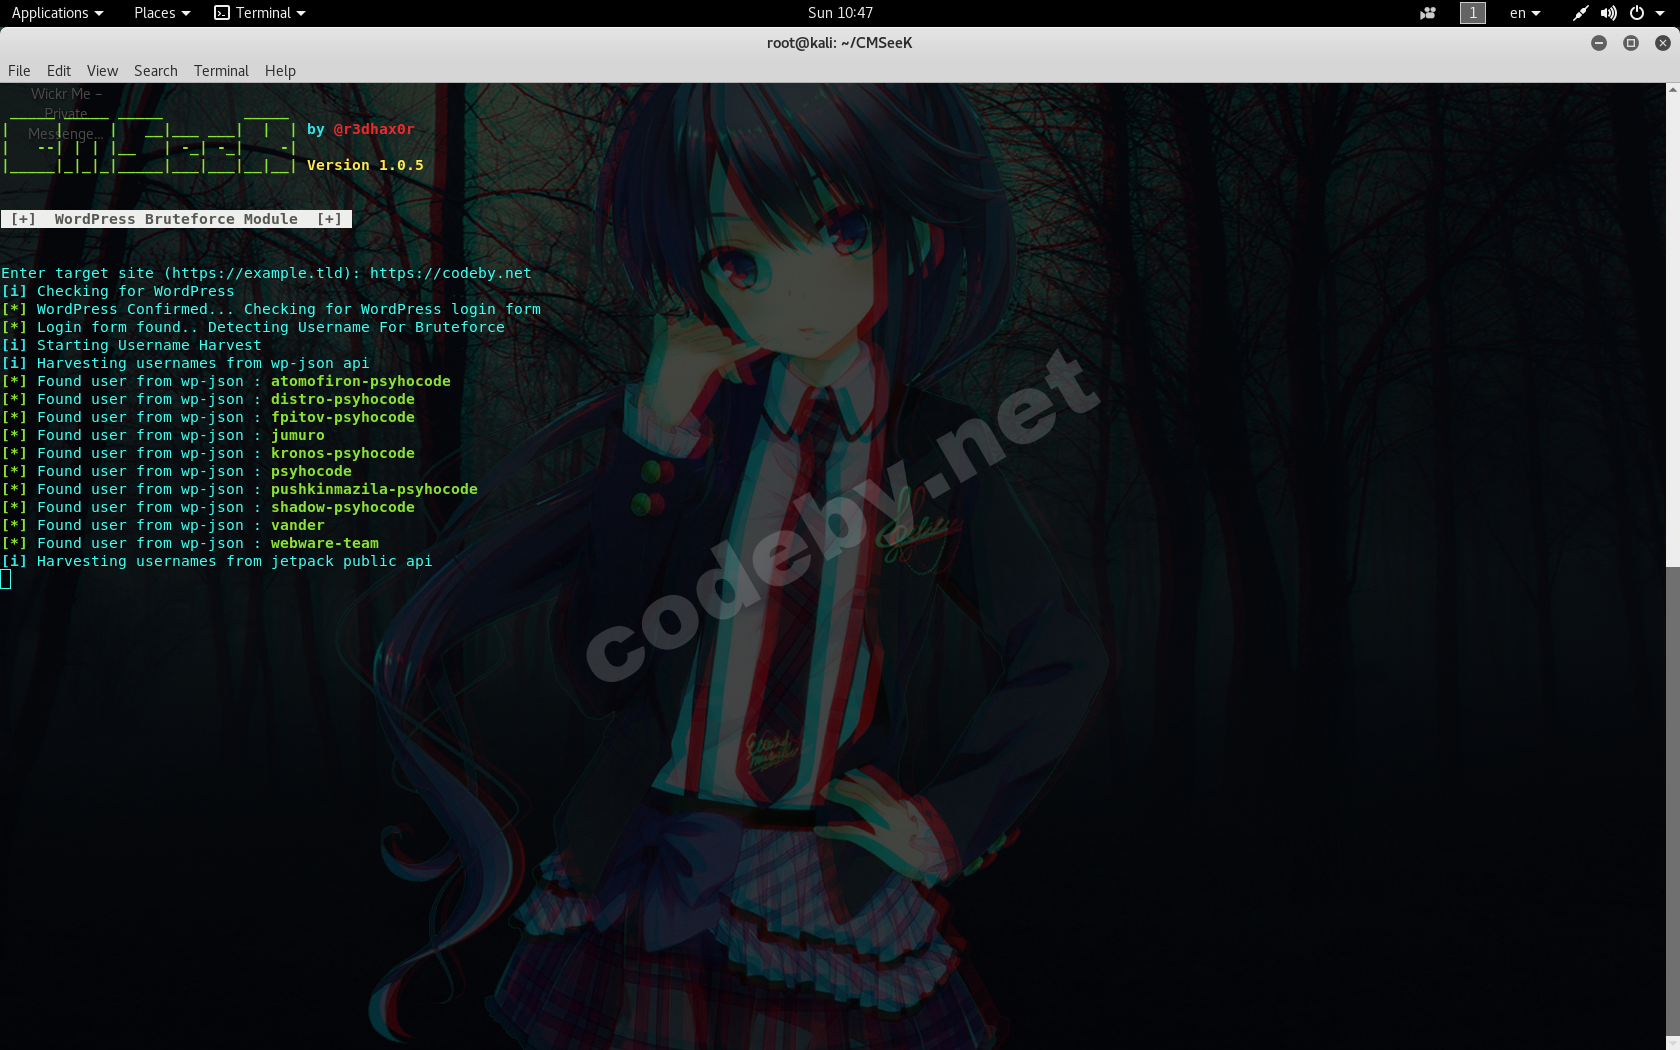Click the author handle '@r3dhax0r'

point(374,129)
